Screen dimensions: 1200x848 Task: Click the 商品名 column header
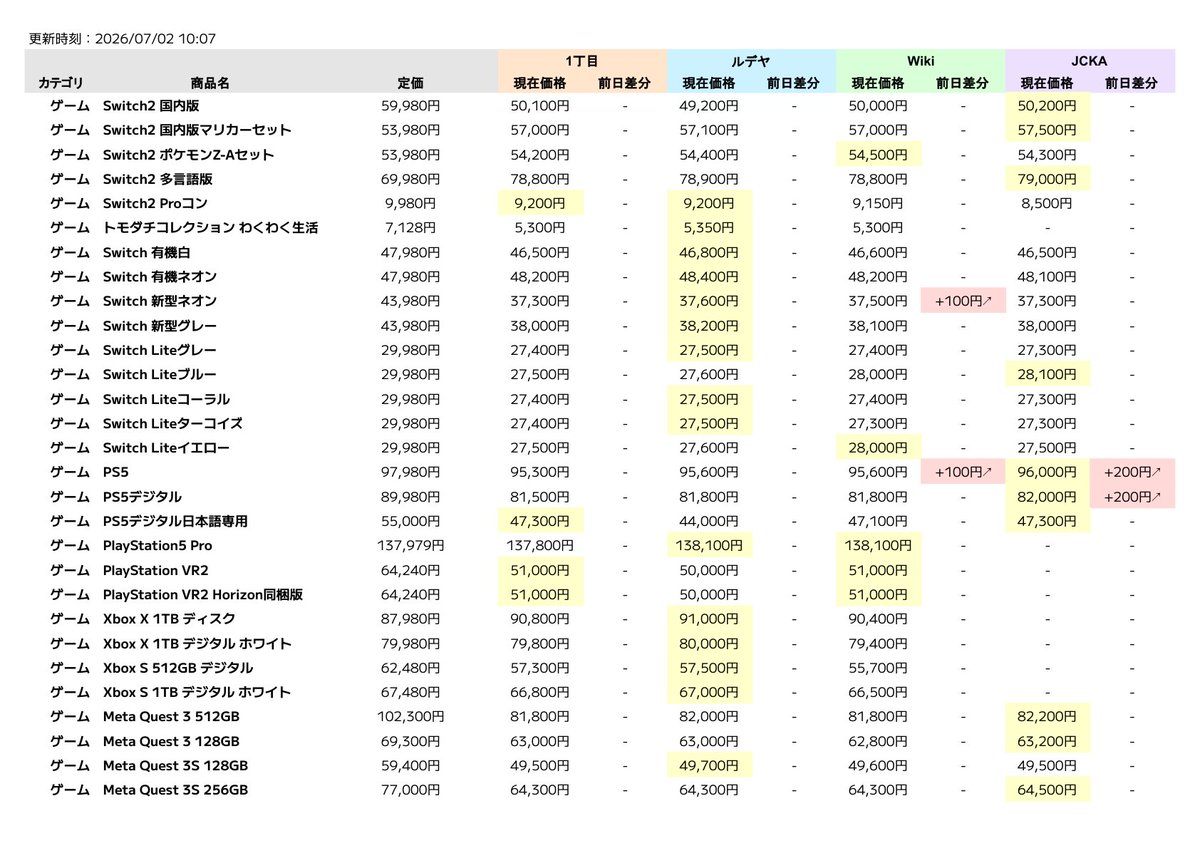click(x=210, y=83)
